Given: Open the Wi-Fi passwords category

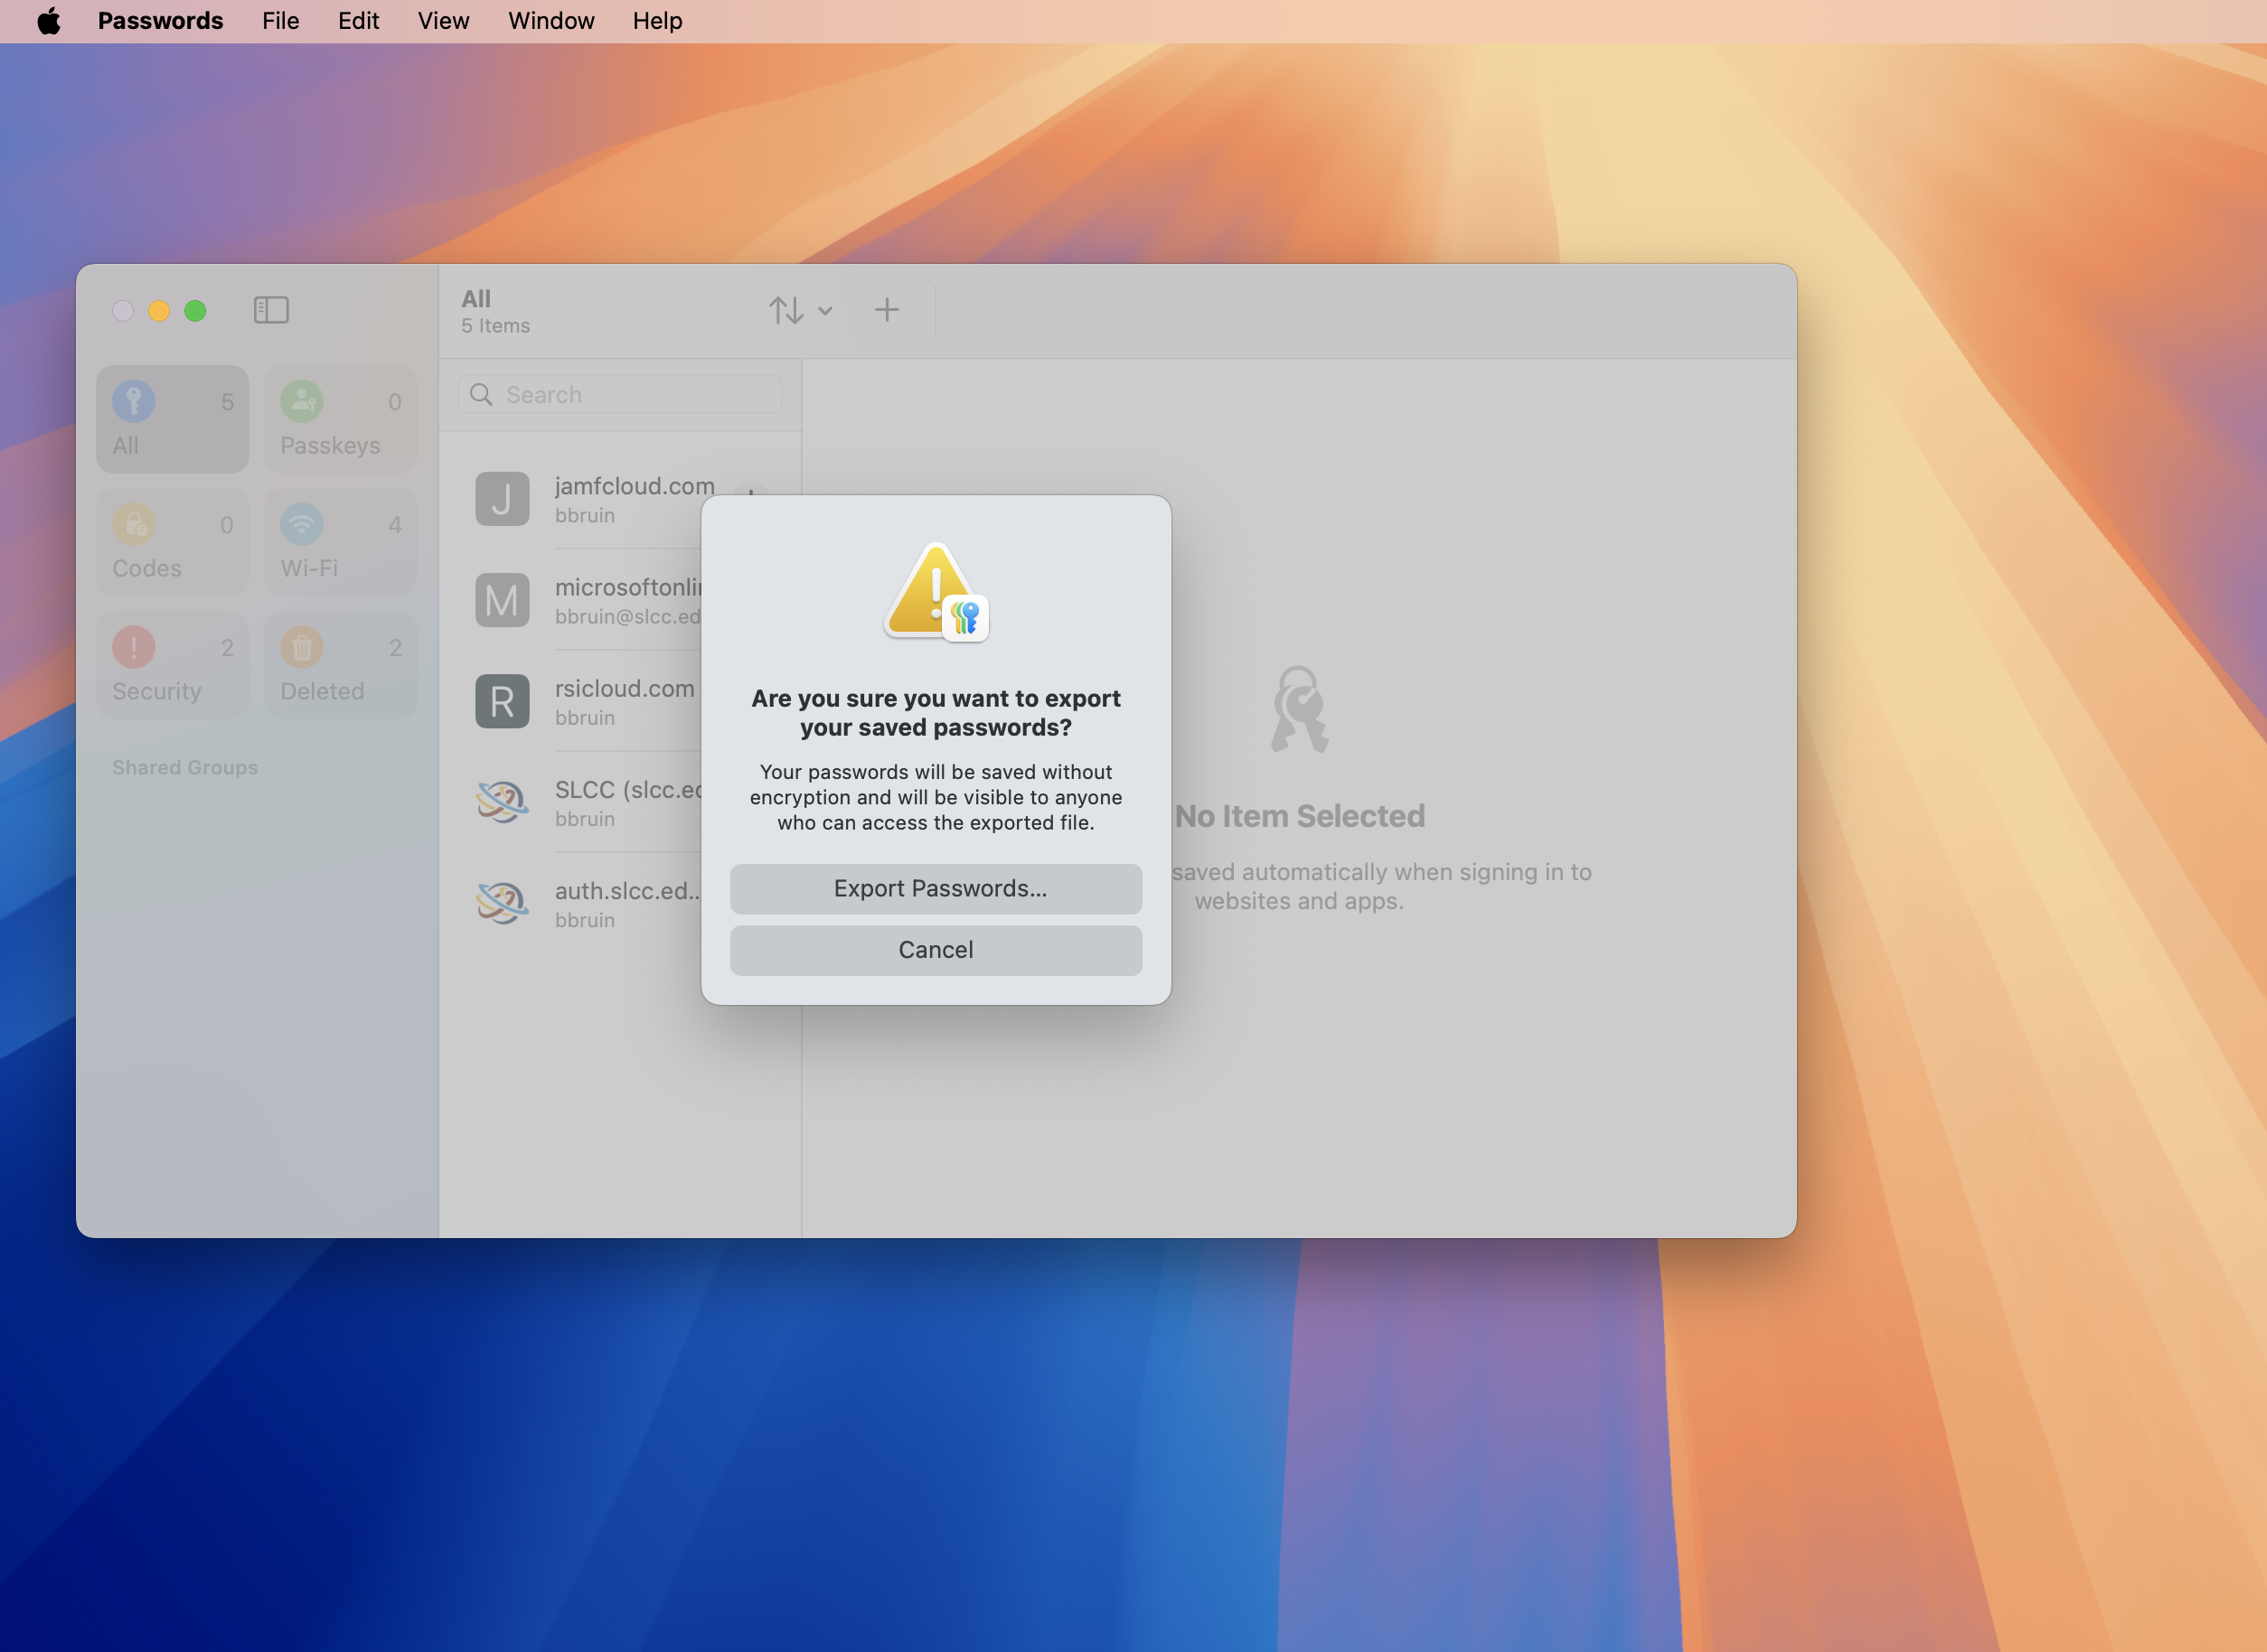Looking at the screenshot, I should click(x=340, y=542).
